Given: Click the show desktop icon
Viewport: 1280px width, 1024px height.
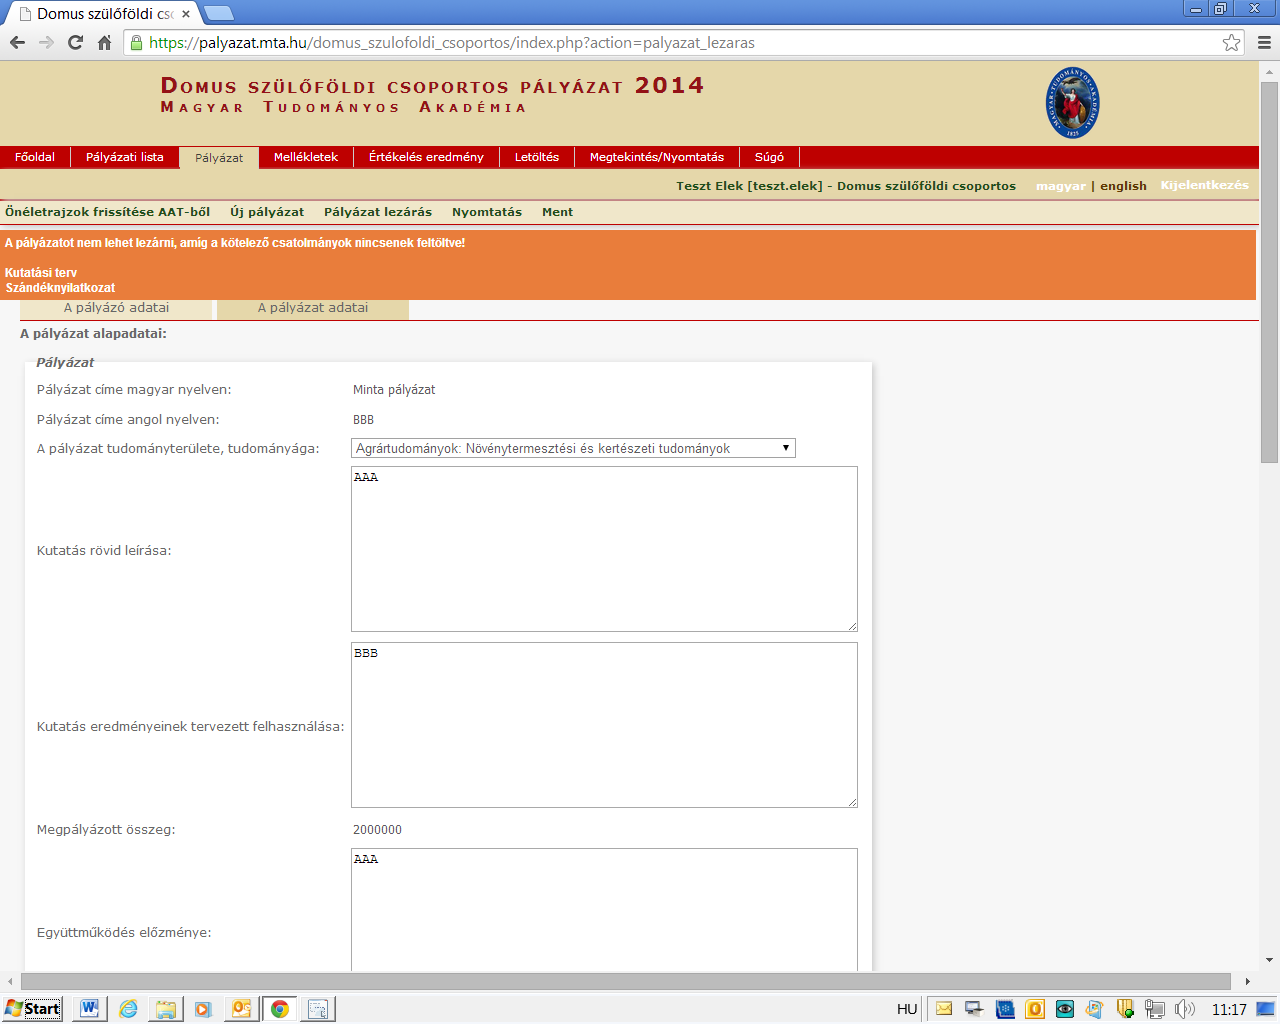Looking at the screenshot, I should [1266, 1009].
